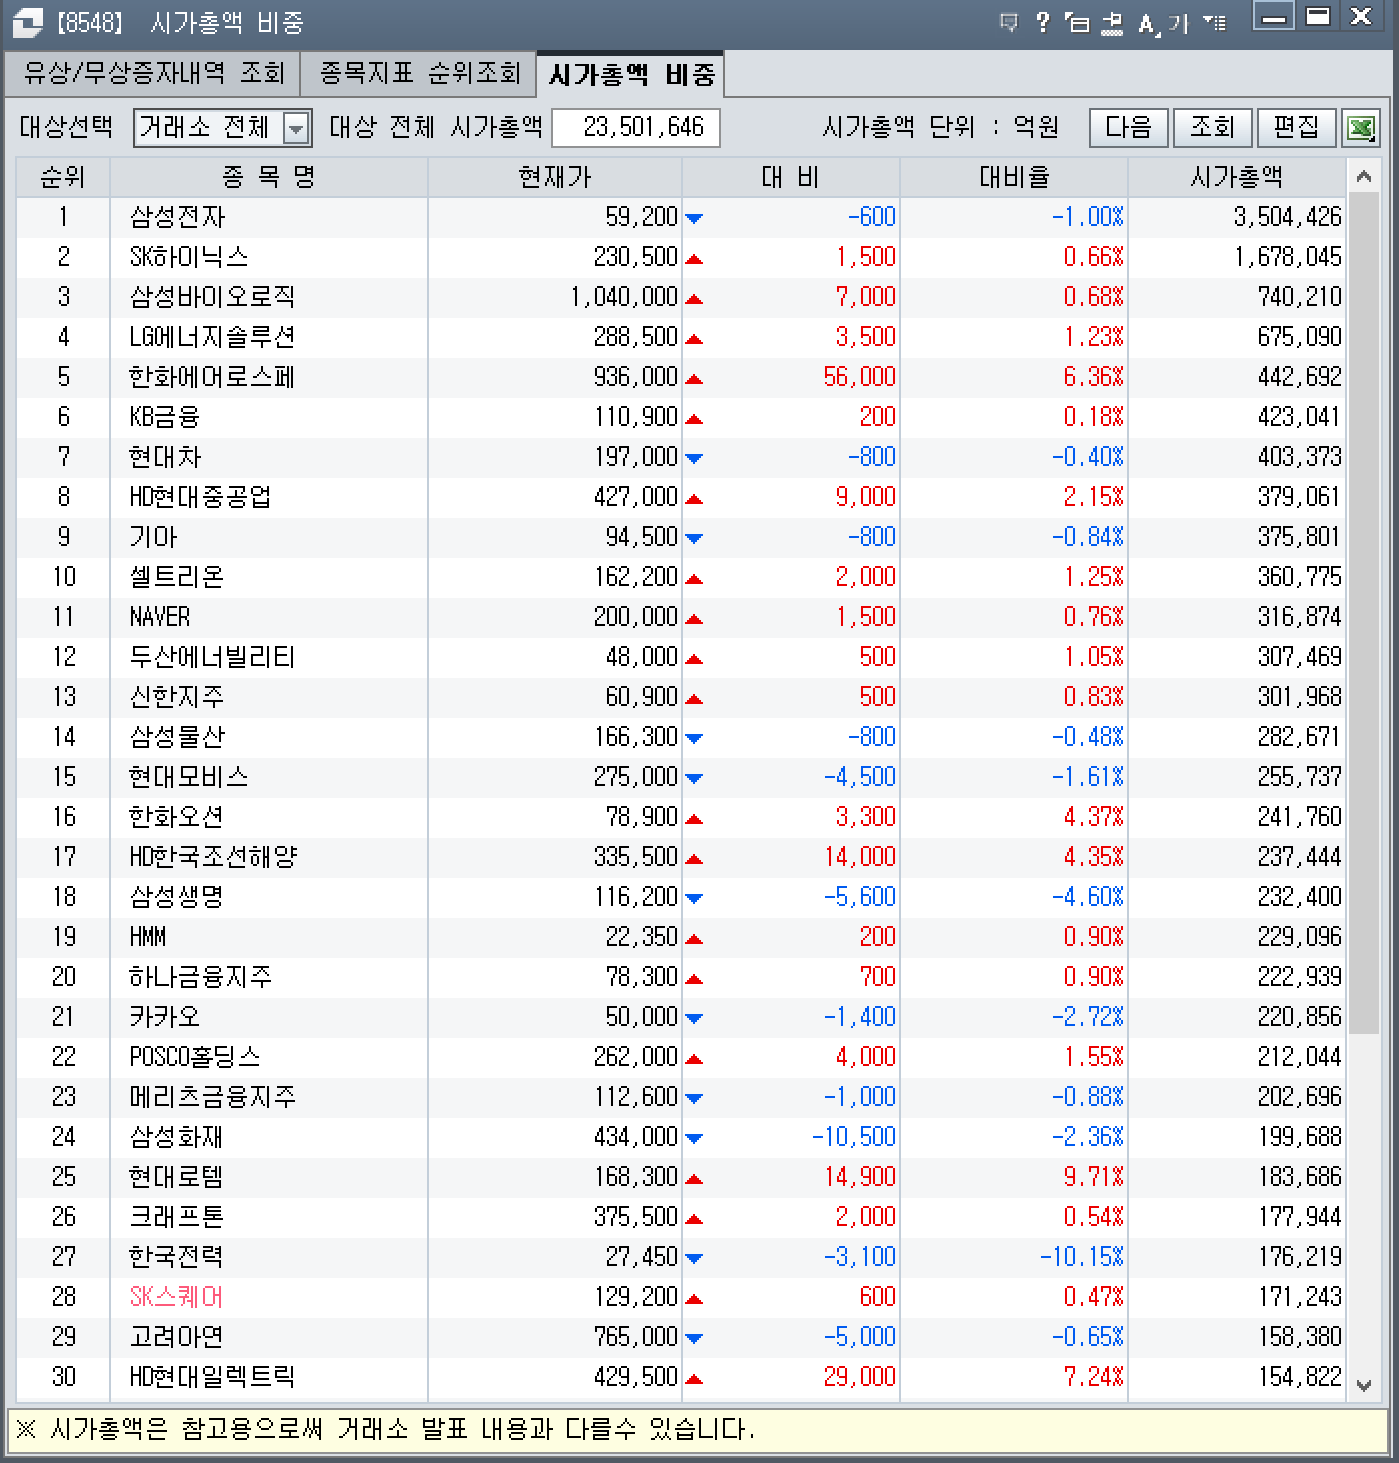
Task: Select 크래프톤 stock name
Action: (177, 1217)
